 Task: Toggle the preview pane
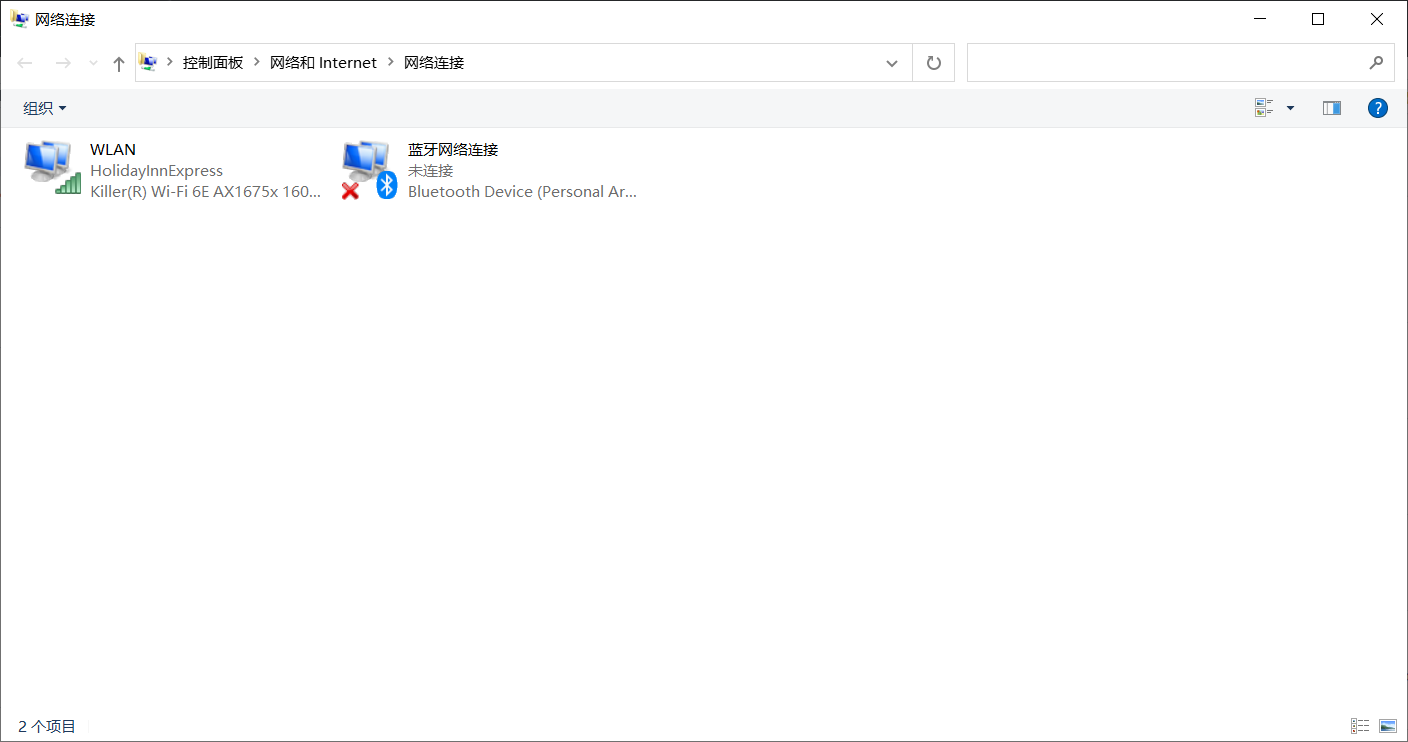(x=1331, y=107)
